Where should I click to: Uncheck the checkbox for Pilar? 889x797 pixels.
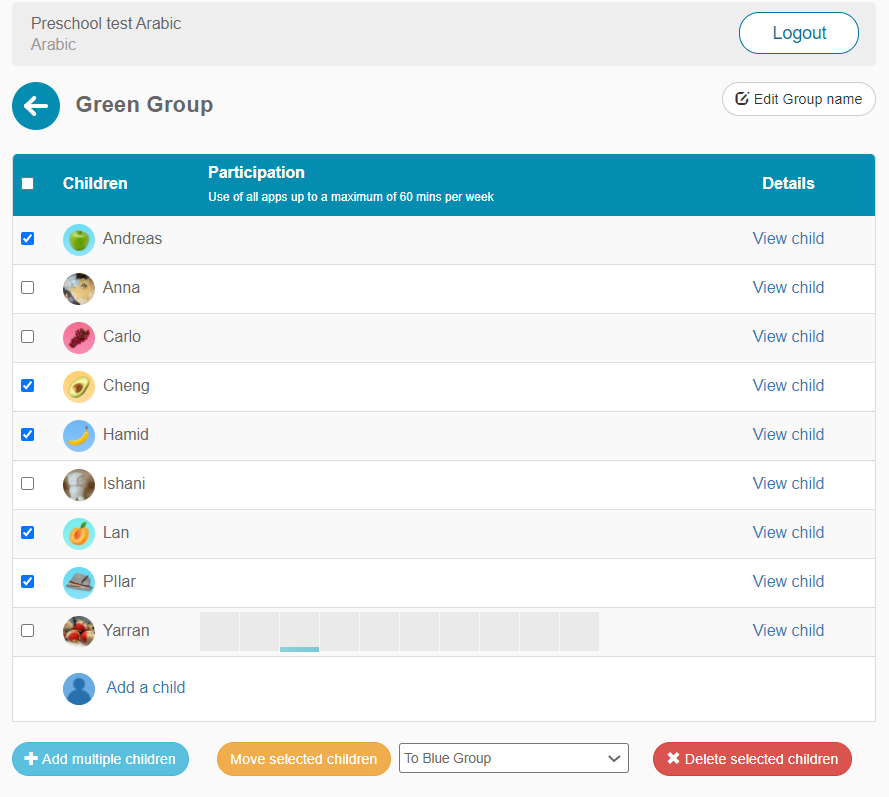coord(28,582)
